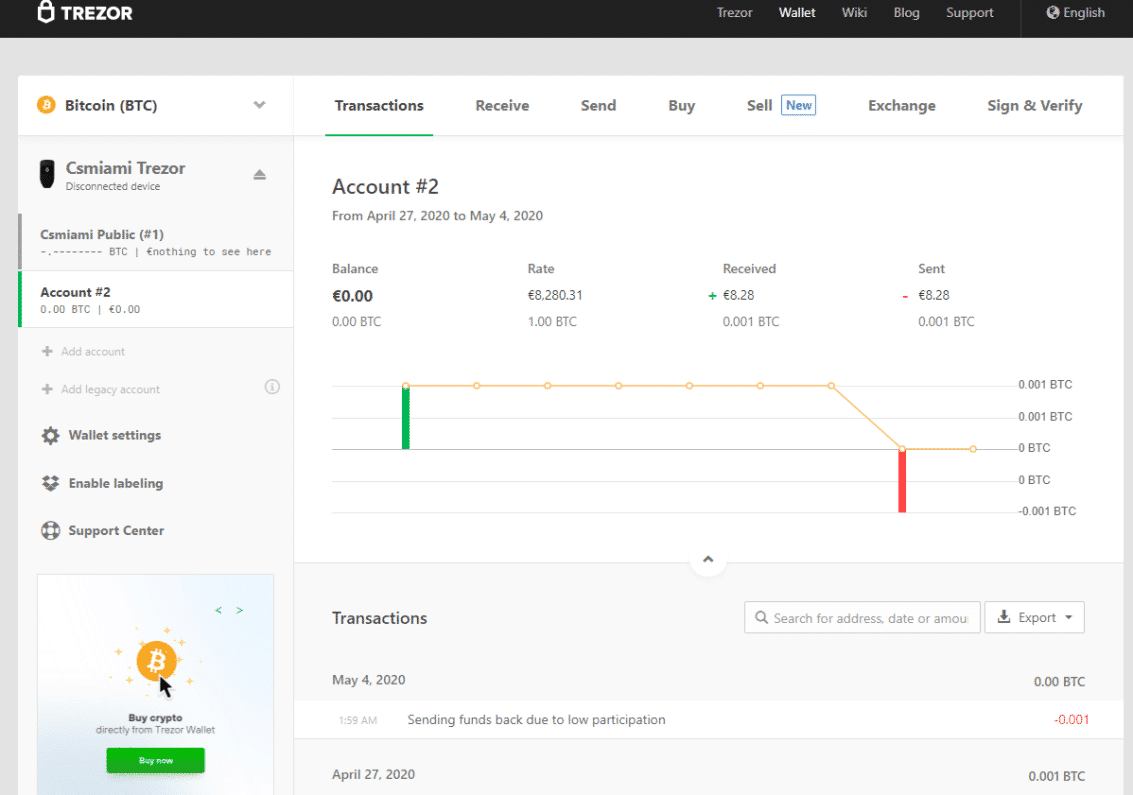Image resolution: width=1133 pixels, height=795 pixels.
Task: Collapse the balance chart with chevron
Action: 708,560
